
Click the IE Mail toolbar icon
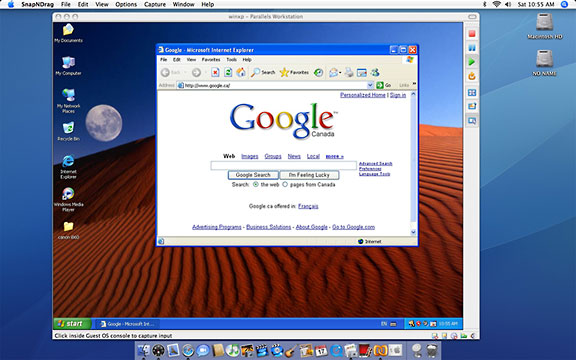pos(333,72)
